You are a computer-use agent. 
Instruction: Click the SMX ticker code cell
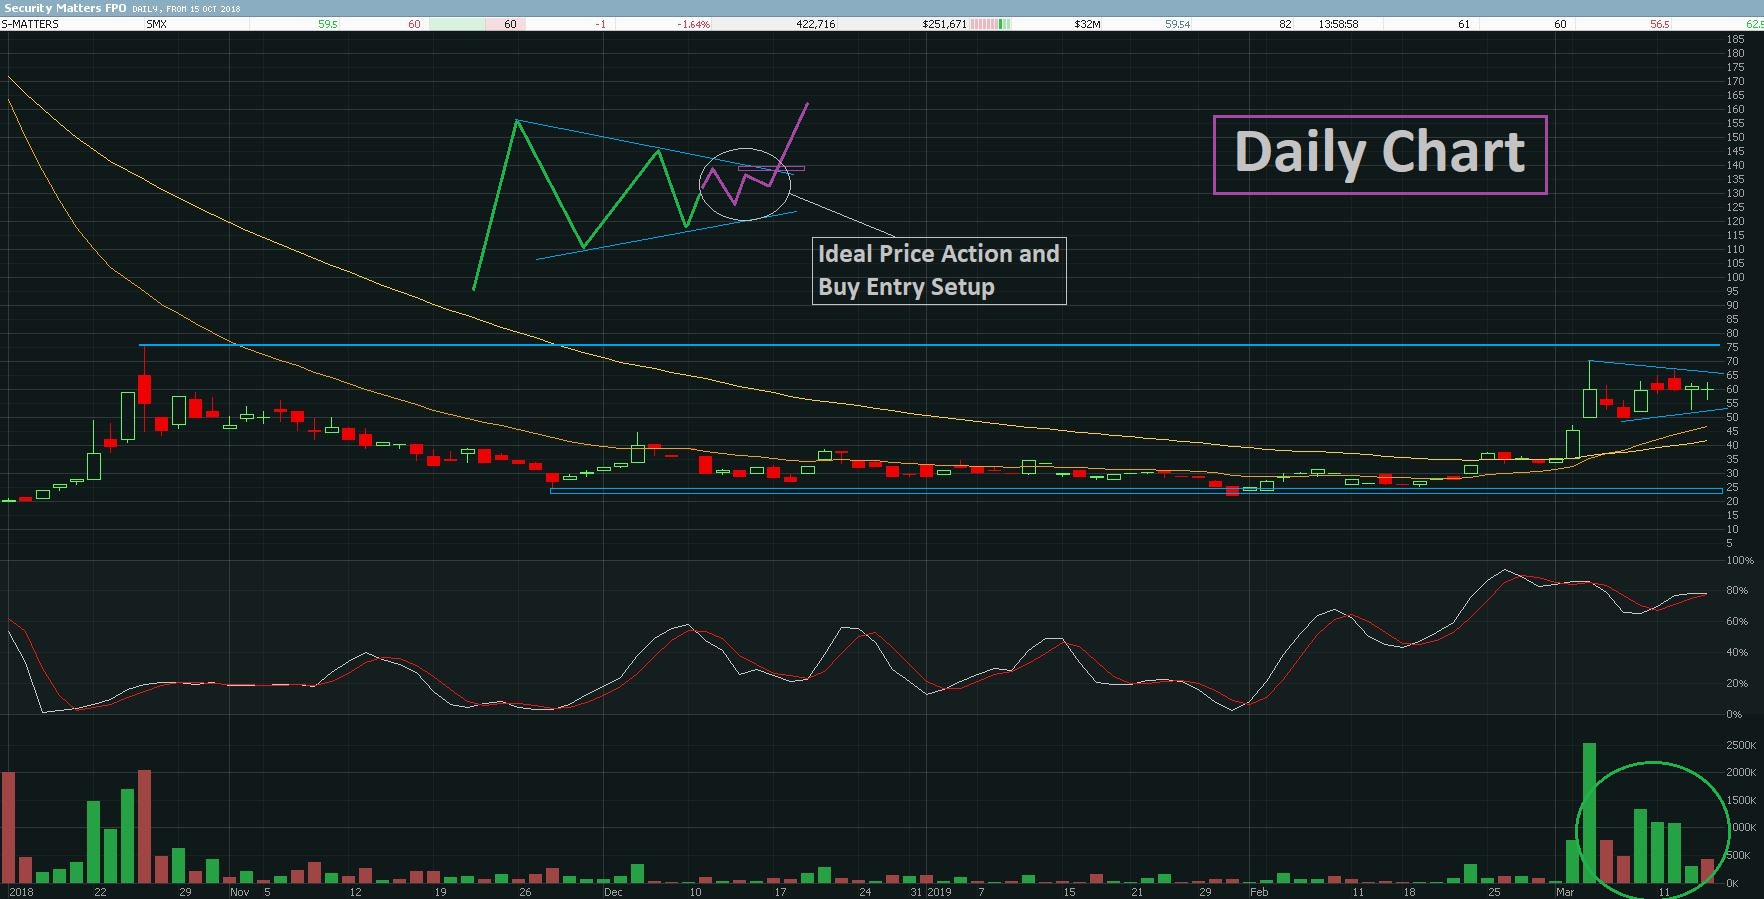(x=156, y=24)
